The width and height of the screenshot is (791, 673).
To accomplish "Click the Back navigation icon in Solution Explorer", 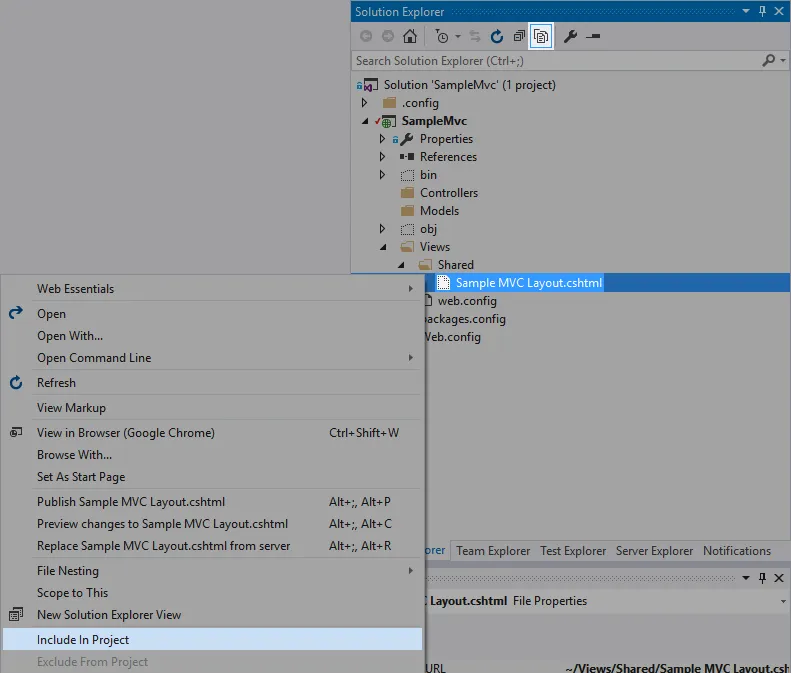I will (x=366, y=36).
